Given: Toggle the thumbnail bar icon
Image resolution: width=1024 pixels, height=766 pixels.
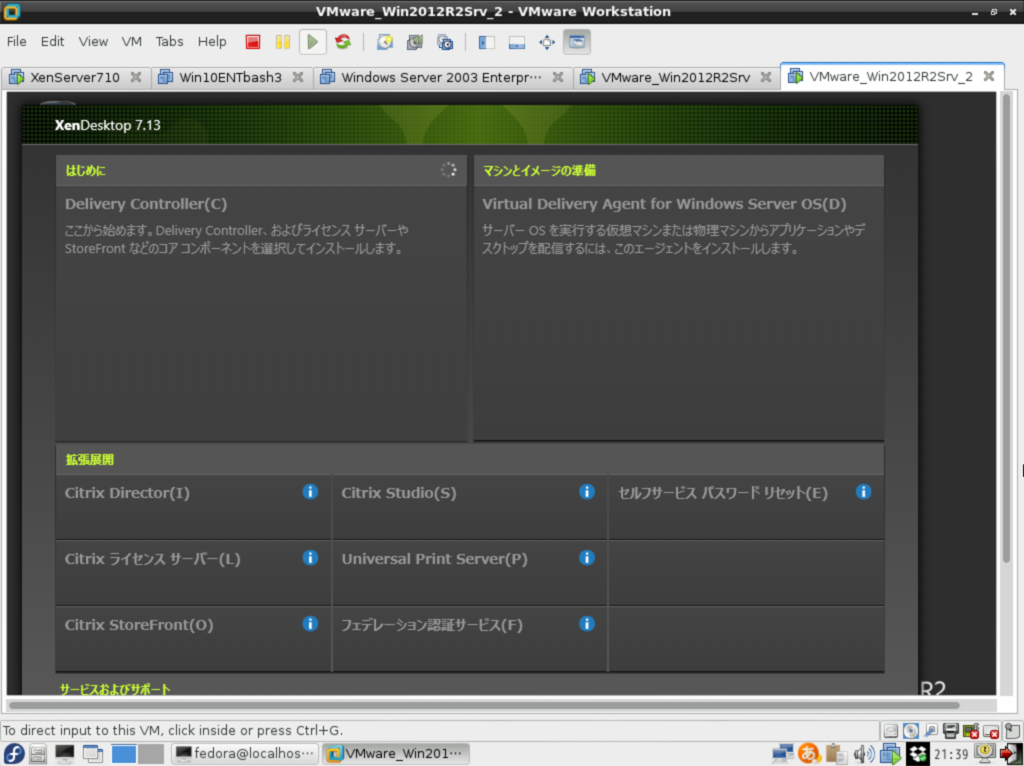Looking at the screenshot, I should point(517,42).
